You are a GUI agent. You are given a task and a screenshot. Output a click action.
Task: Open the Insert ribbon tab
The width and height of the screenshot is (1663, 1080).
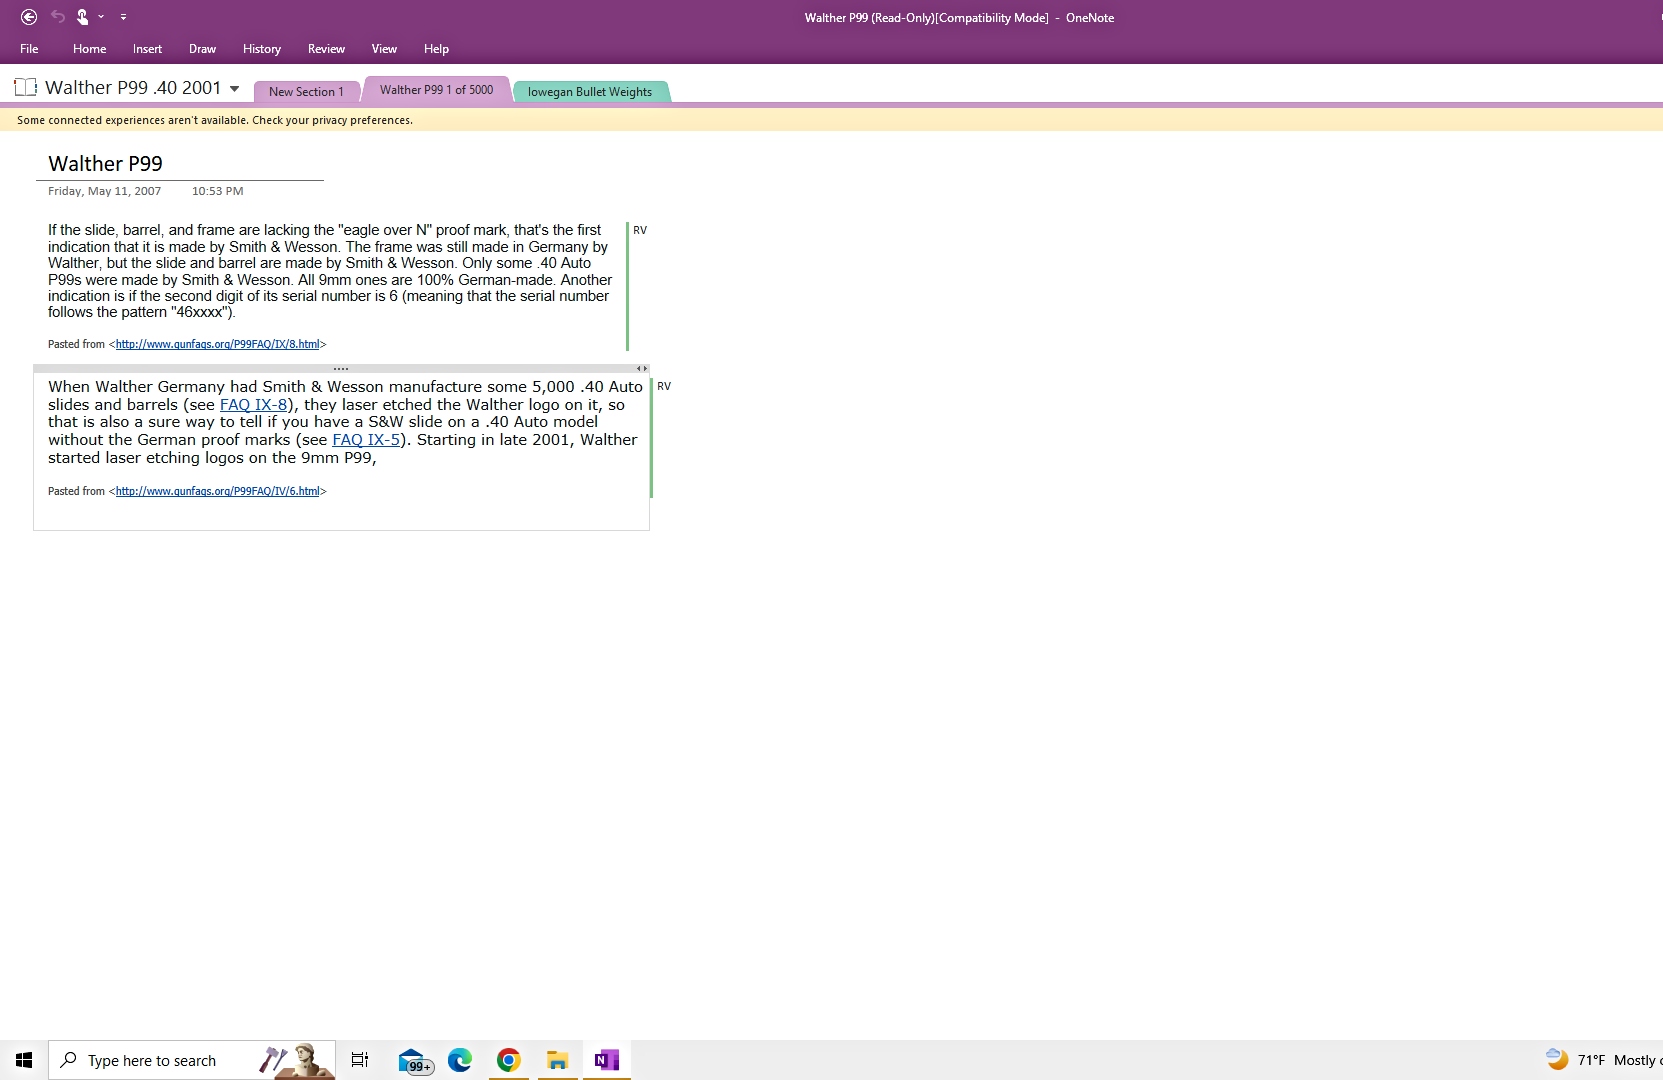(x=147, y=49)
